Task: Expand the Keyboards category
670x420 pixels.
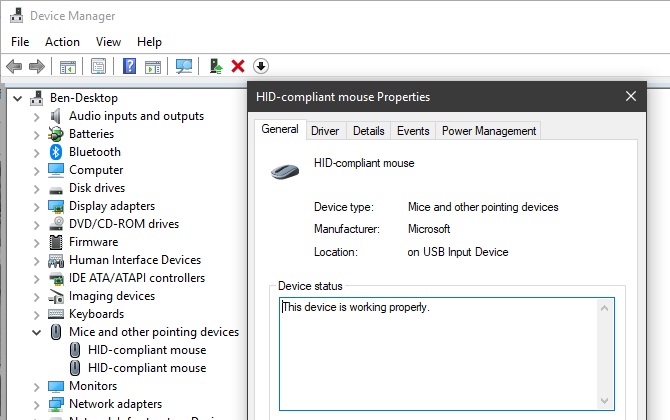Action: click(x=37, y=314)
